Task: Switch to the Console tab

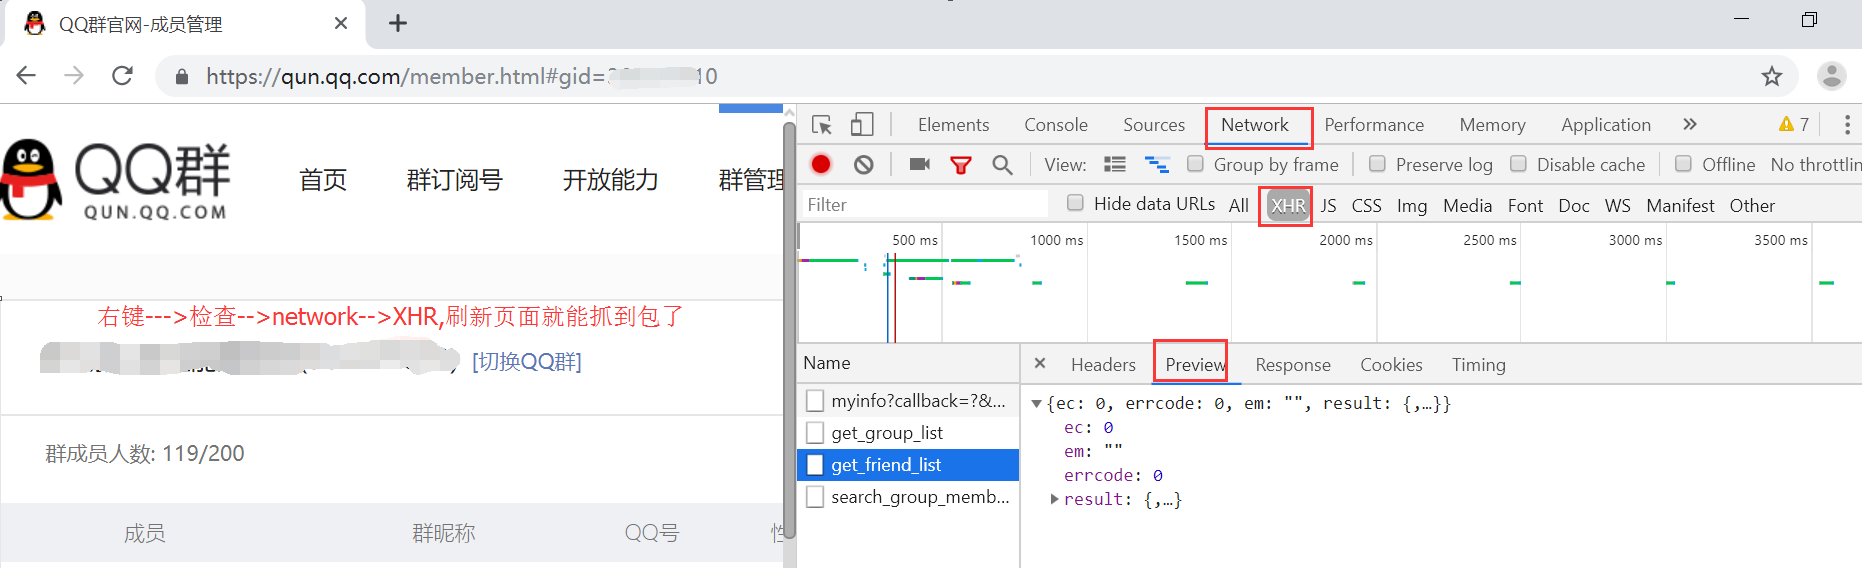Action: [1056, 125]
